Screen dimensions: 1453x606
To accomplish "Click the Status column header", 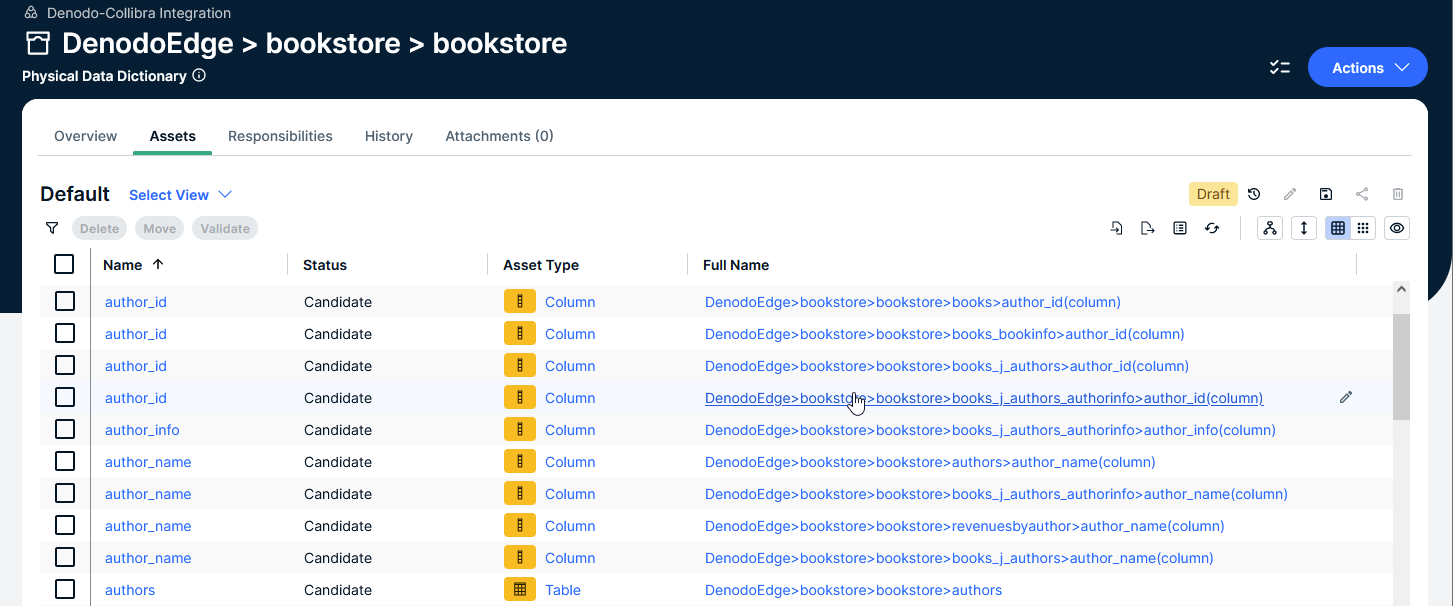I will [325, 265].
